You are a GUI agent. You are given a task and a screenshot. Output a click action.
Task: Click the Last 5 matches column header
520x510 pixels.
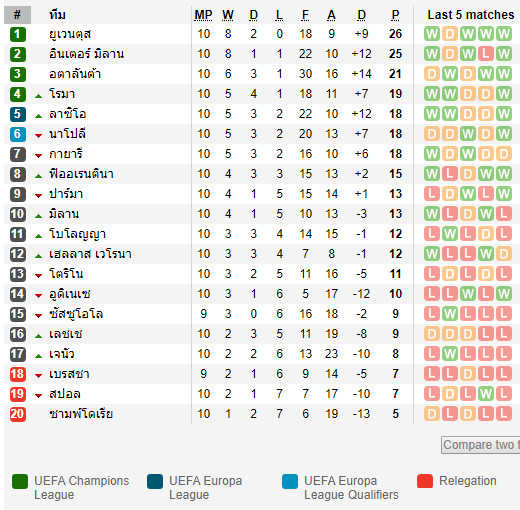pos(471,15)
